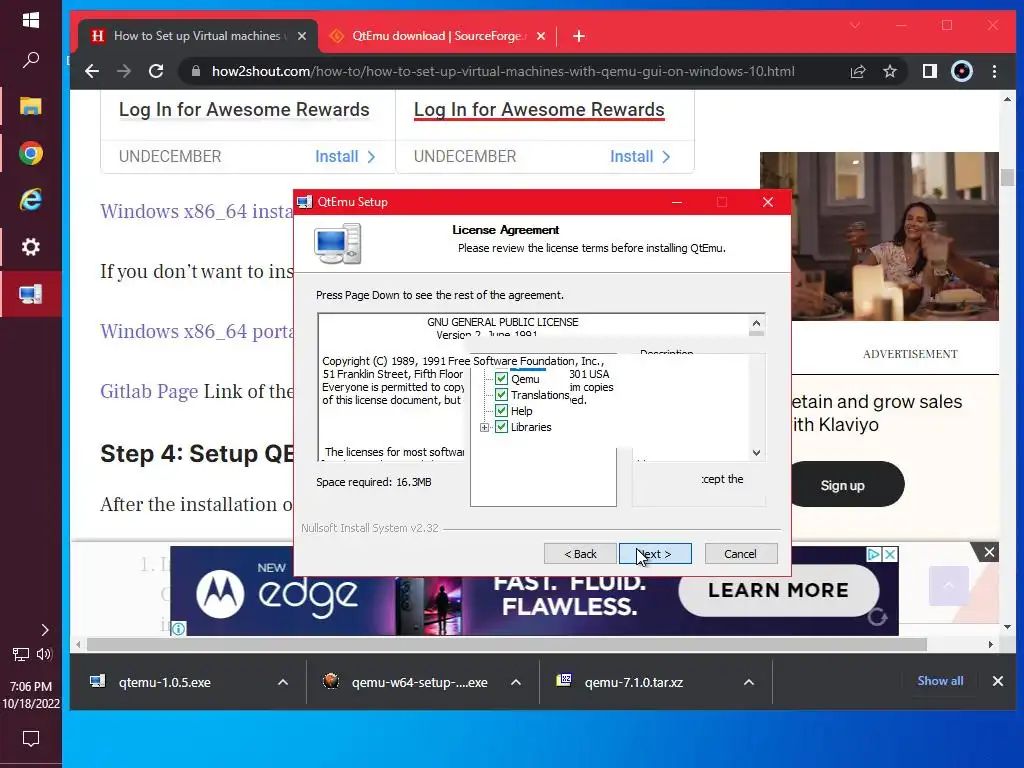Open qtemu-1.0.5.exe download options arrow
Image resolution: width=1024 pixels, height=768 pixels.
[283, 682]
